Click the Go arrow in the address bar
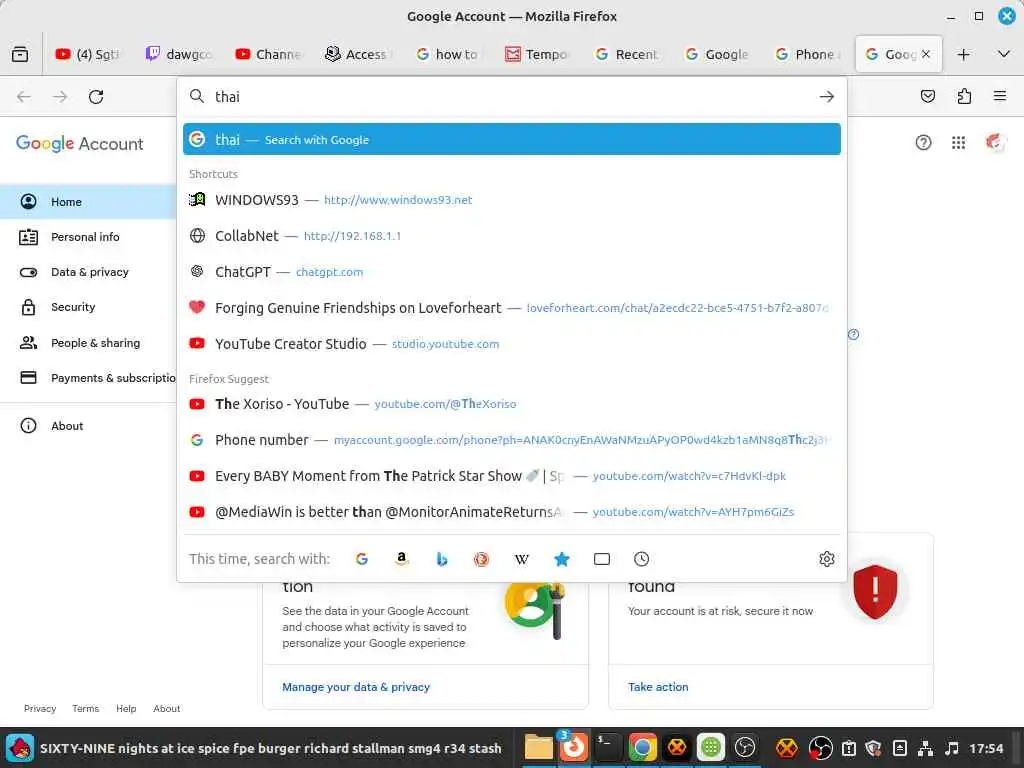Screen dimensions: 1024x768 click(827, 97)
